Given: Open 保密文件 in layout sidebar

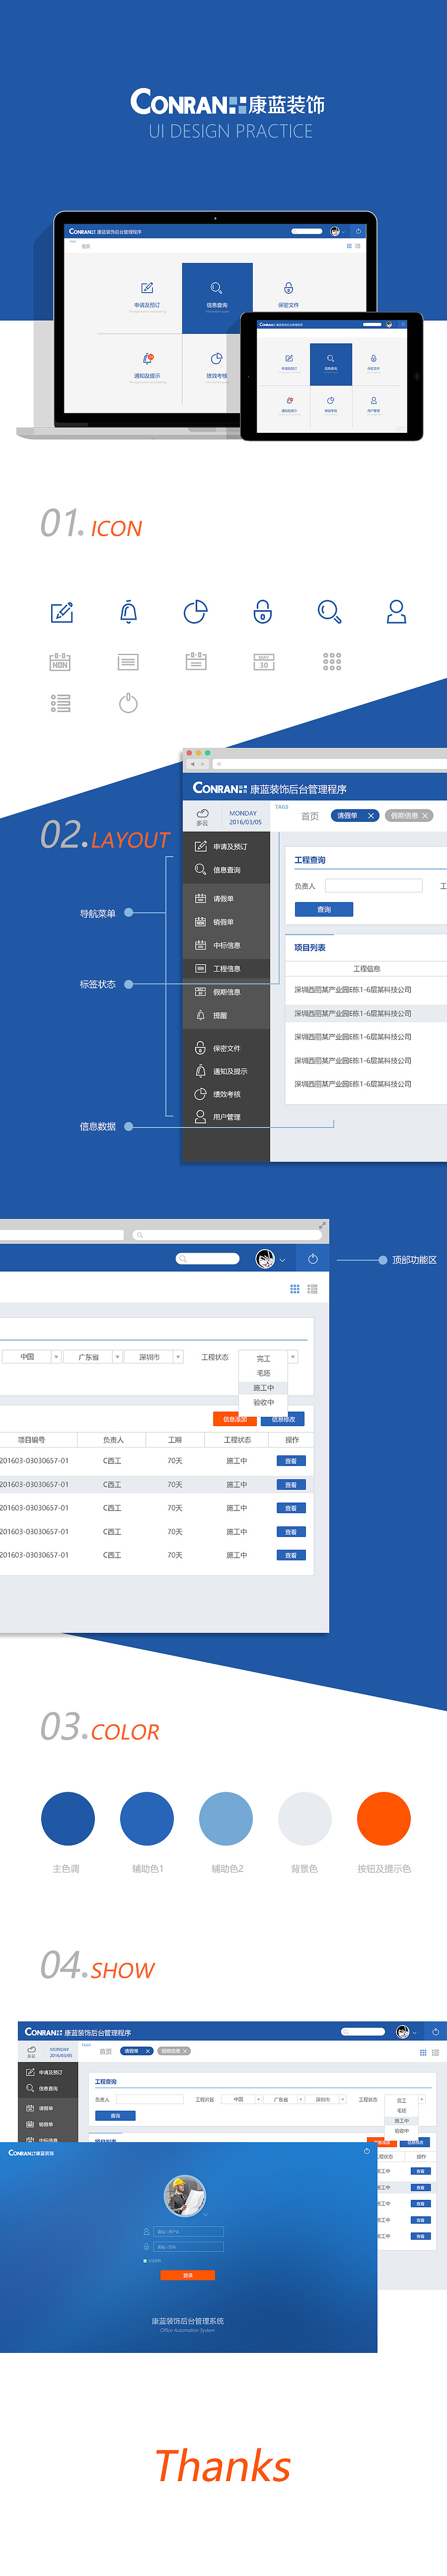Looking at the screenshot, I should click(x=226, y=1048).
